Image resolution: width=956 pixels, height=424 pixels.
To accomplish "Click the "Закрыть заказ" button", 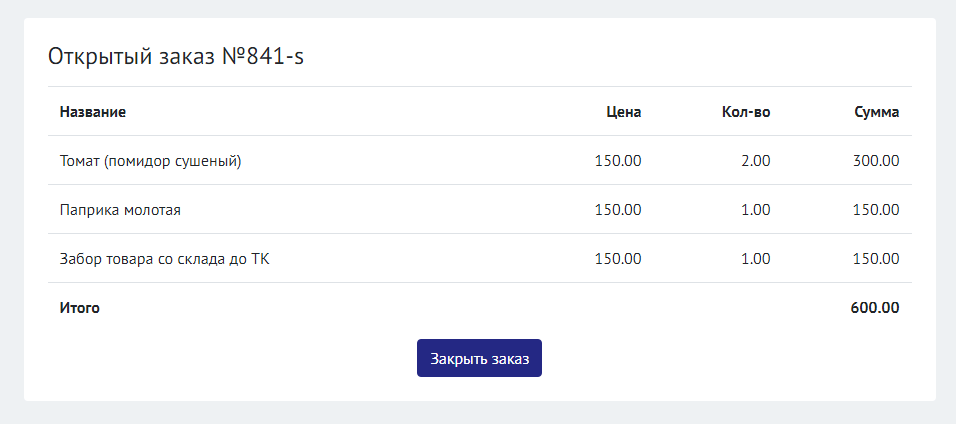I will click(x=479, y=358).
